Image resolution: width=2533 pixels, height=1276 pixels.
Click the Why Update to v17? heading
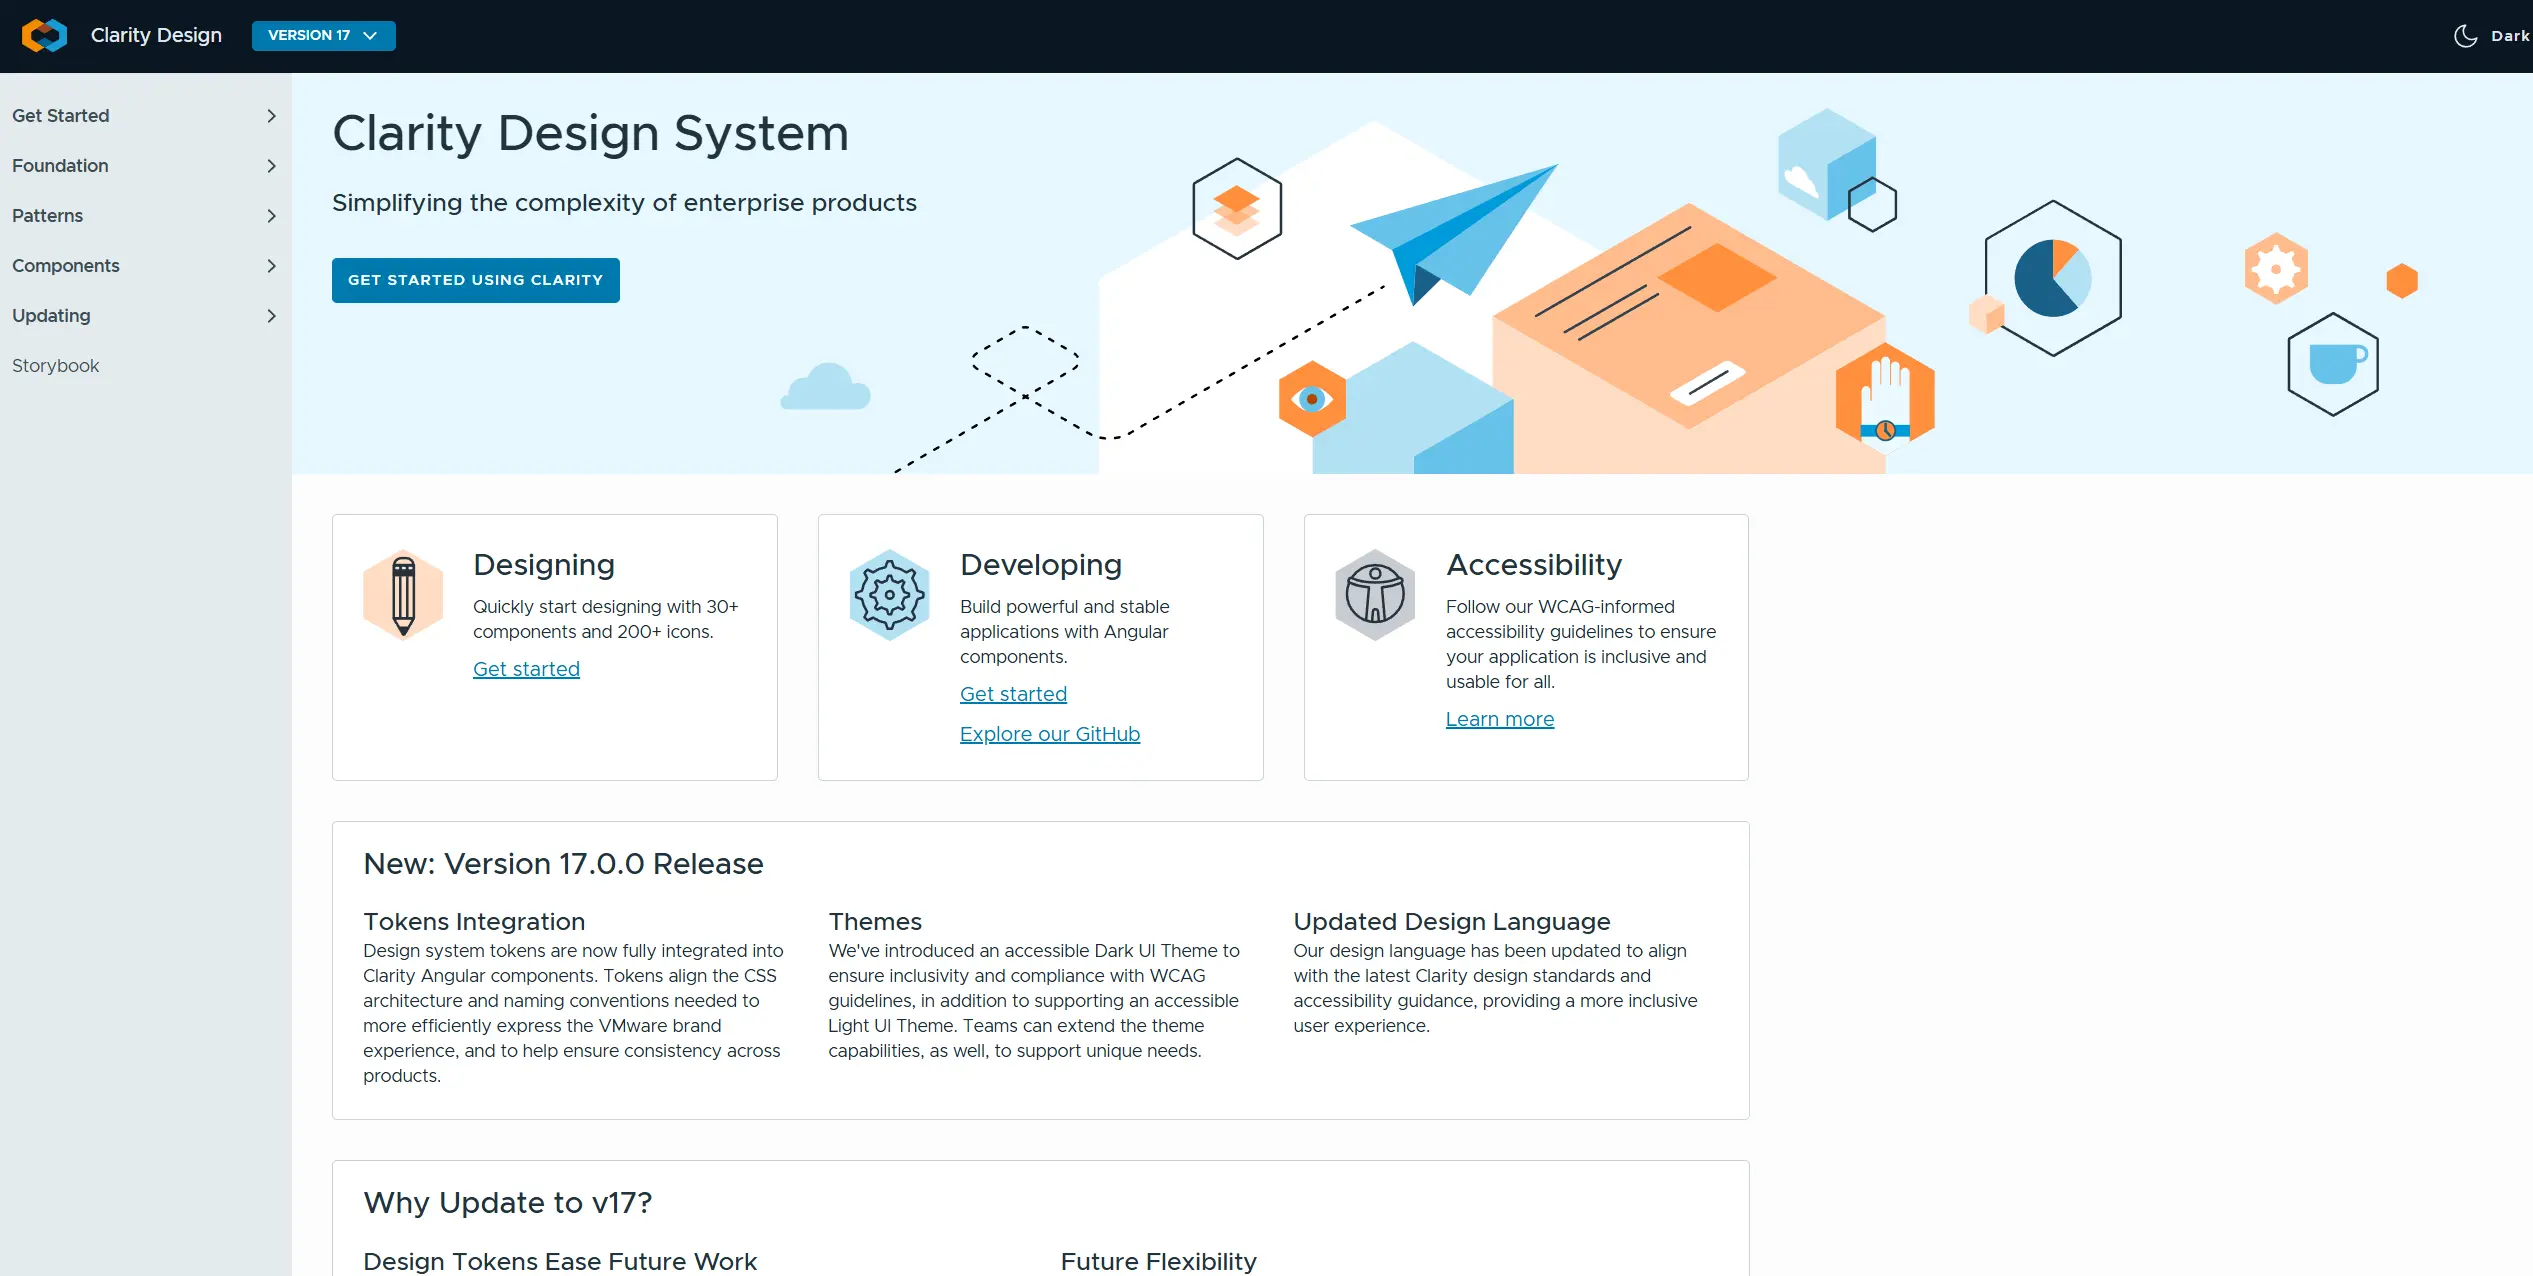pyautogui.click(x=508, y=1203)
